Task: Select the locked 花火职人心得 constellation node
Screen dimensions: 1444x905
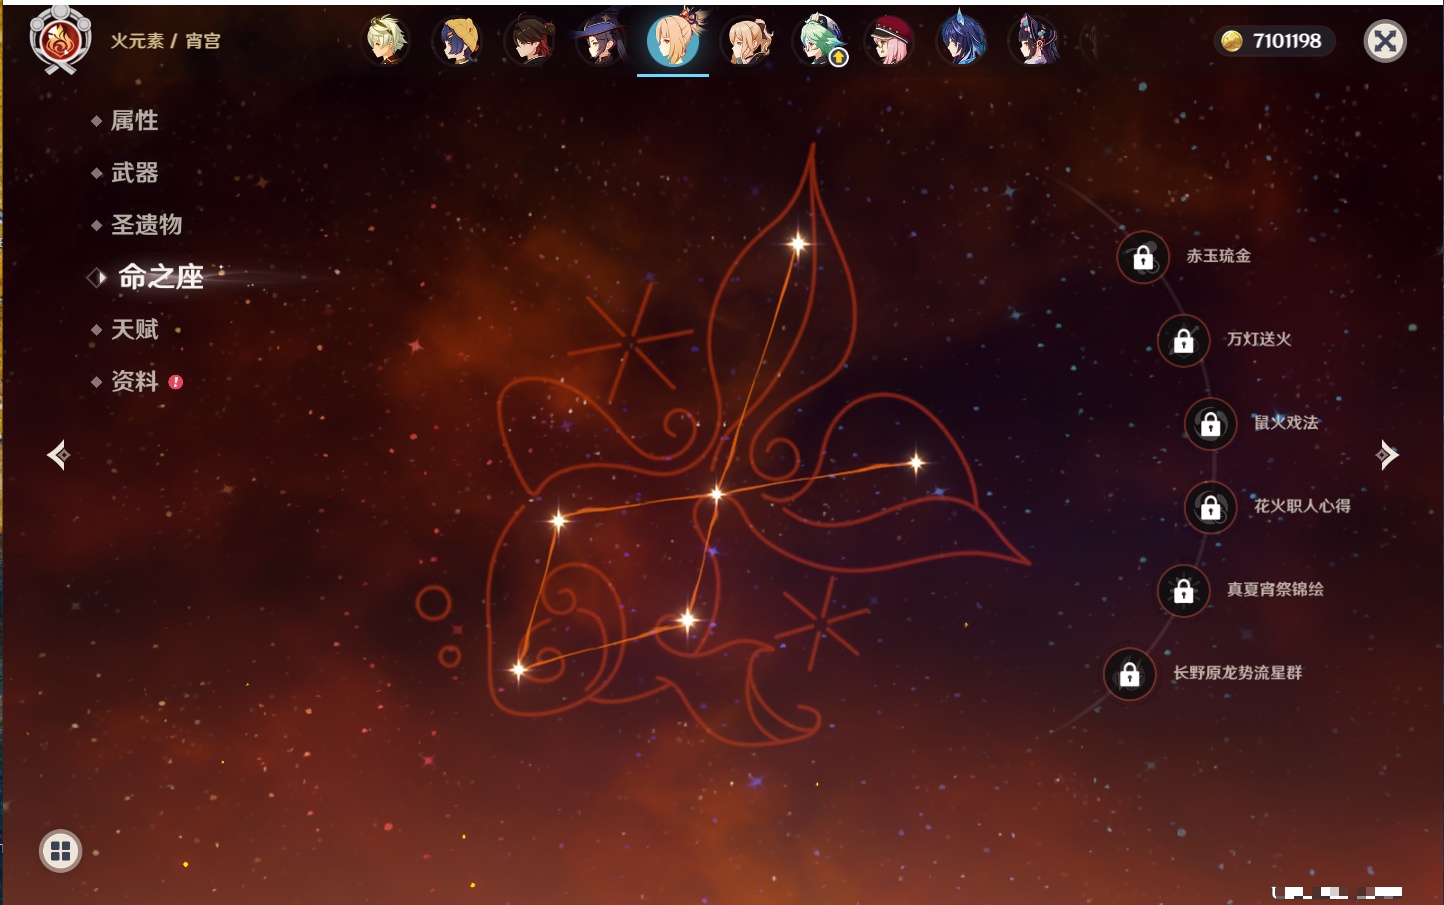Action: click(1211, 507)
